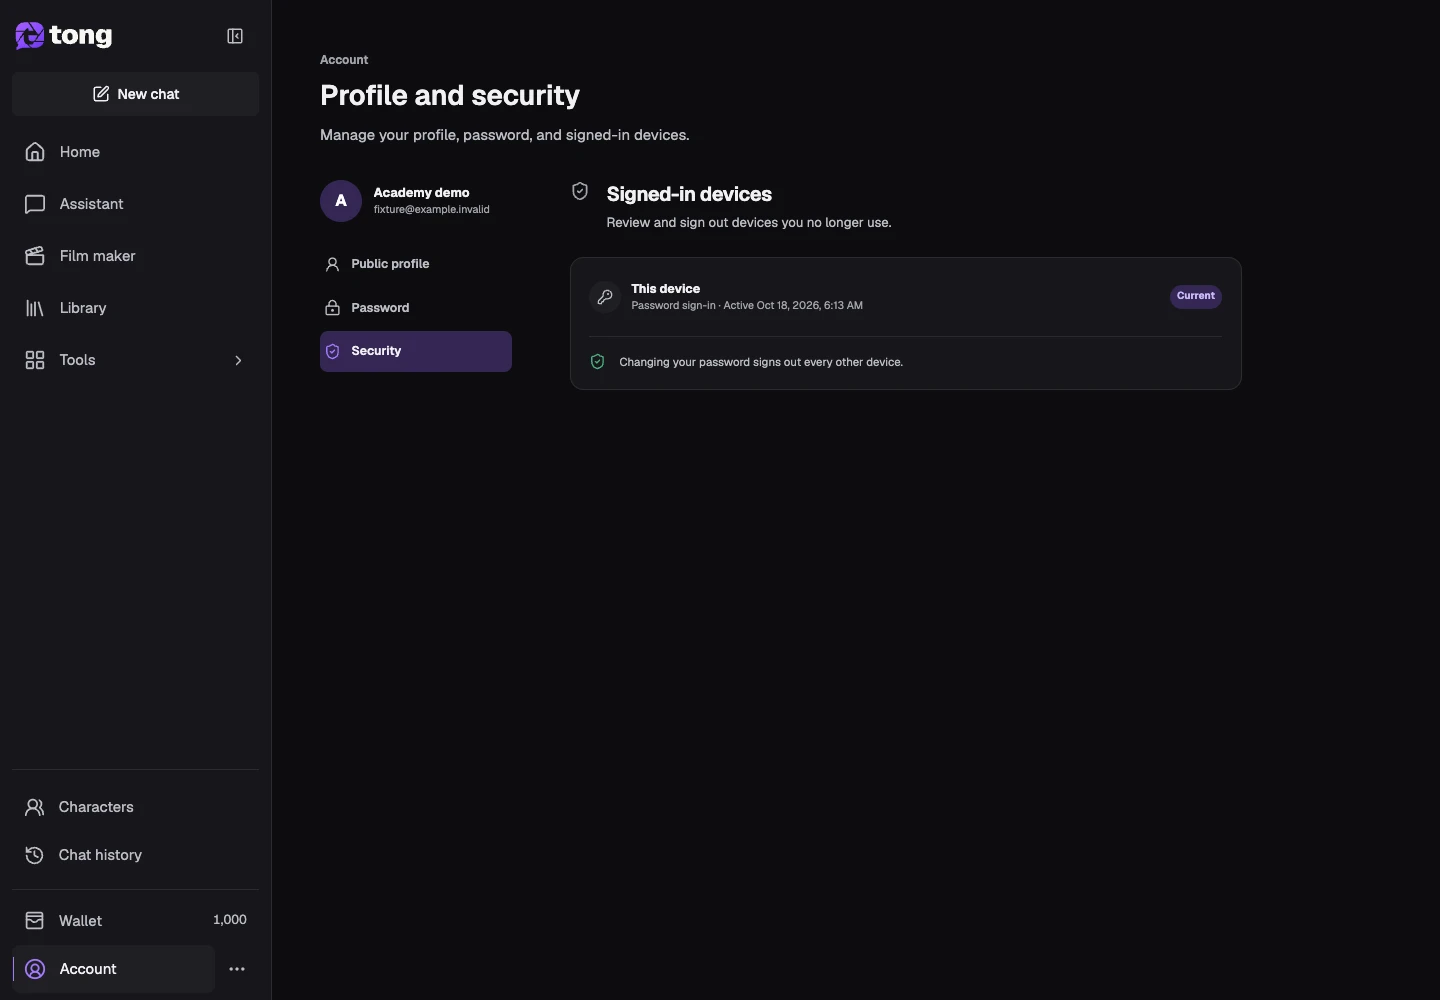This screenshot has height=1000, width=1440.
Task: Select the Account sidebar item
Action: 113,969
